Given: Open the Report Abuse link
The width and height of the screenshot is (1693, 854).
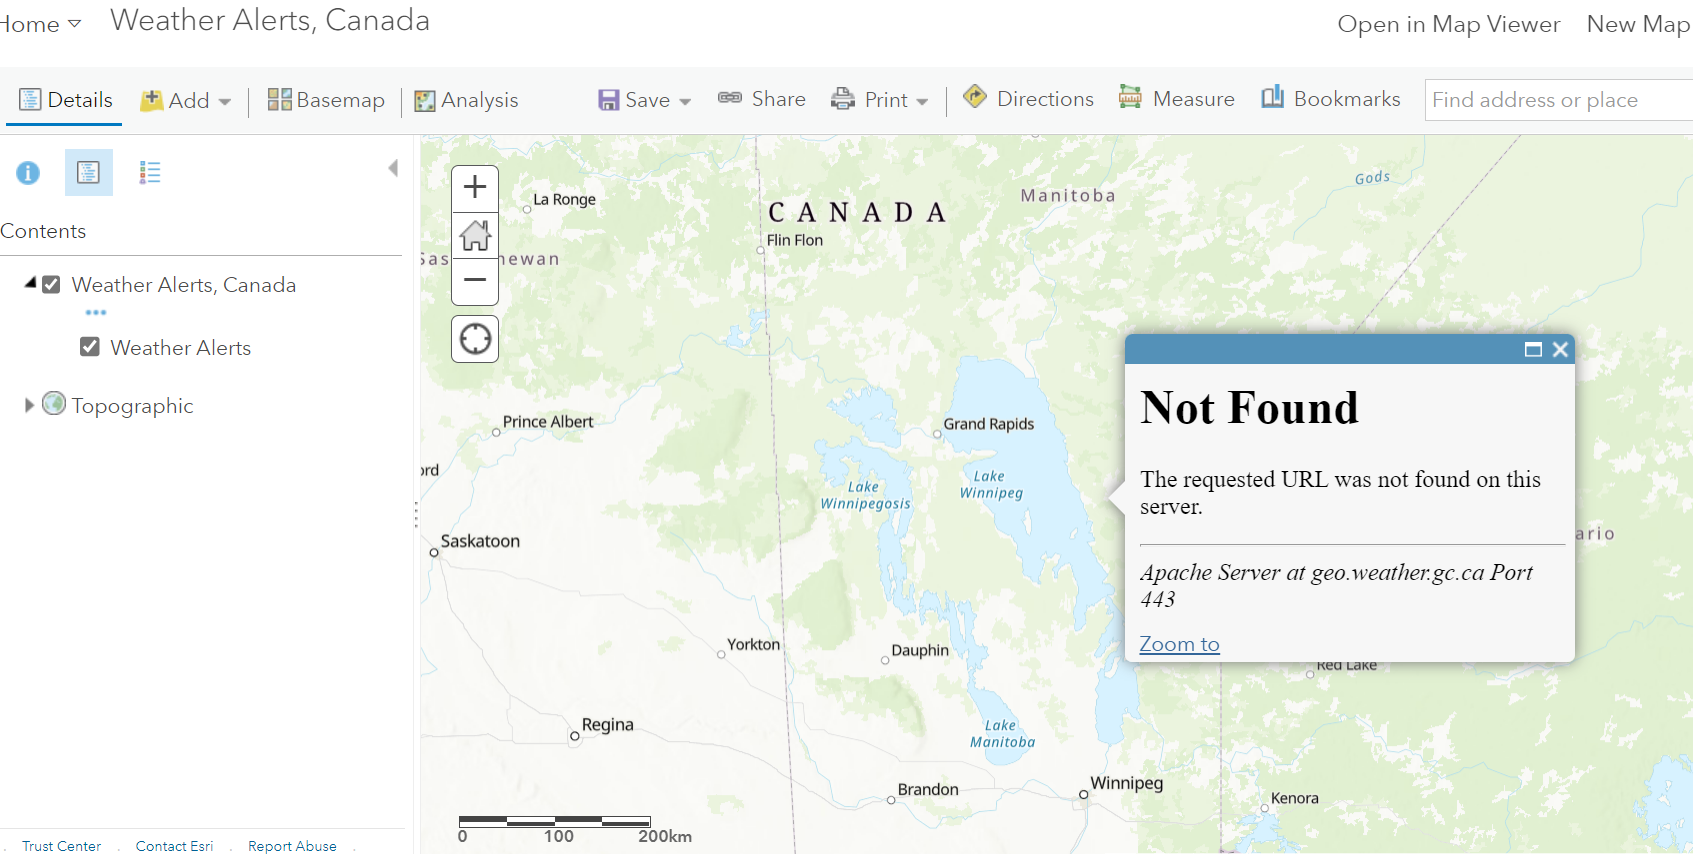Looking at the screenshot, I should (x=292, y=846).
